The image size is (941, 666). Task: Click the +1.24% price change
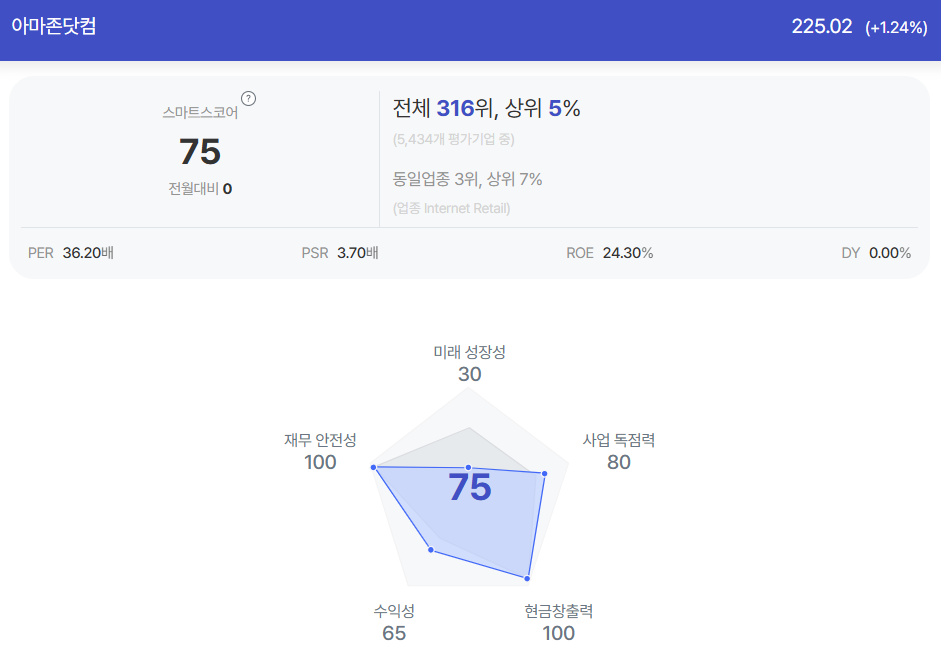tap(896, 28)
